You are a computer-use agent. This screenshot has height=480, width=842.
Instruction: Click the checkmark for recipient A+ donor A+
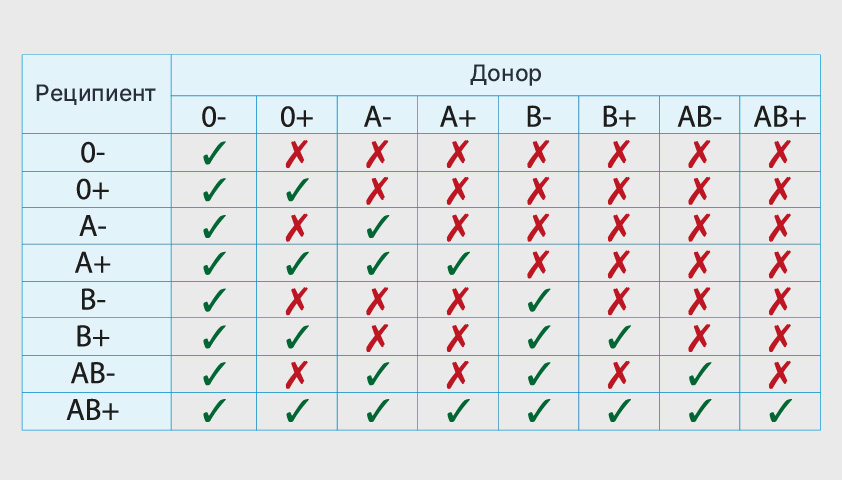point(457,264)
